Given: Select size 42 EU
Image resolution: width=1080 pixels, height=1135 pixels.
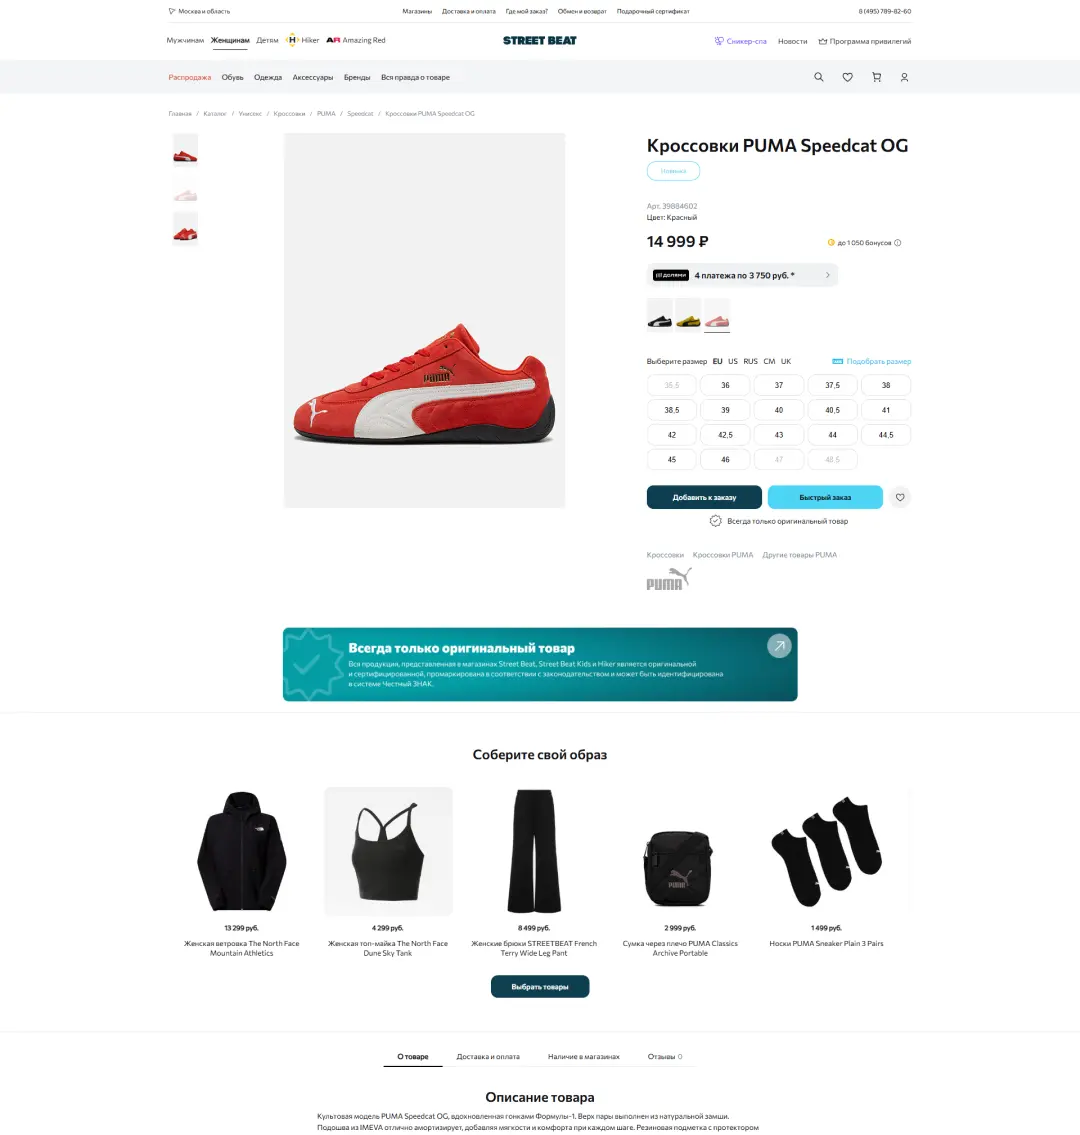Looking at the screenshot, I should coord(672,435).
